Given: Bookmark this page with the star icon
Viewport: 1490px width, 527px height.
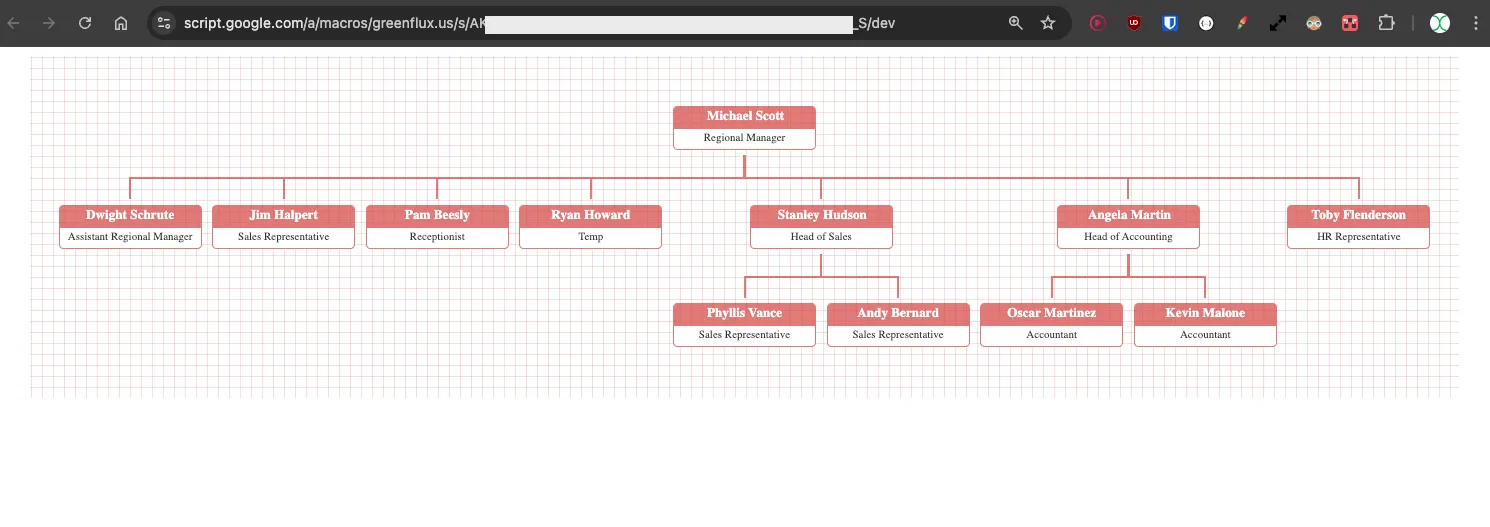Looking at the screenshot, I should (x=1048, y=23).
